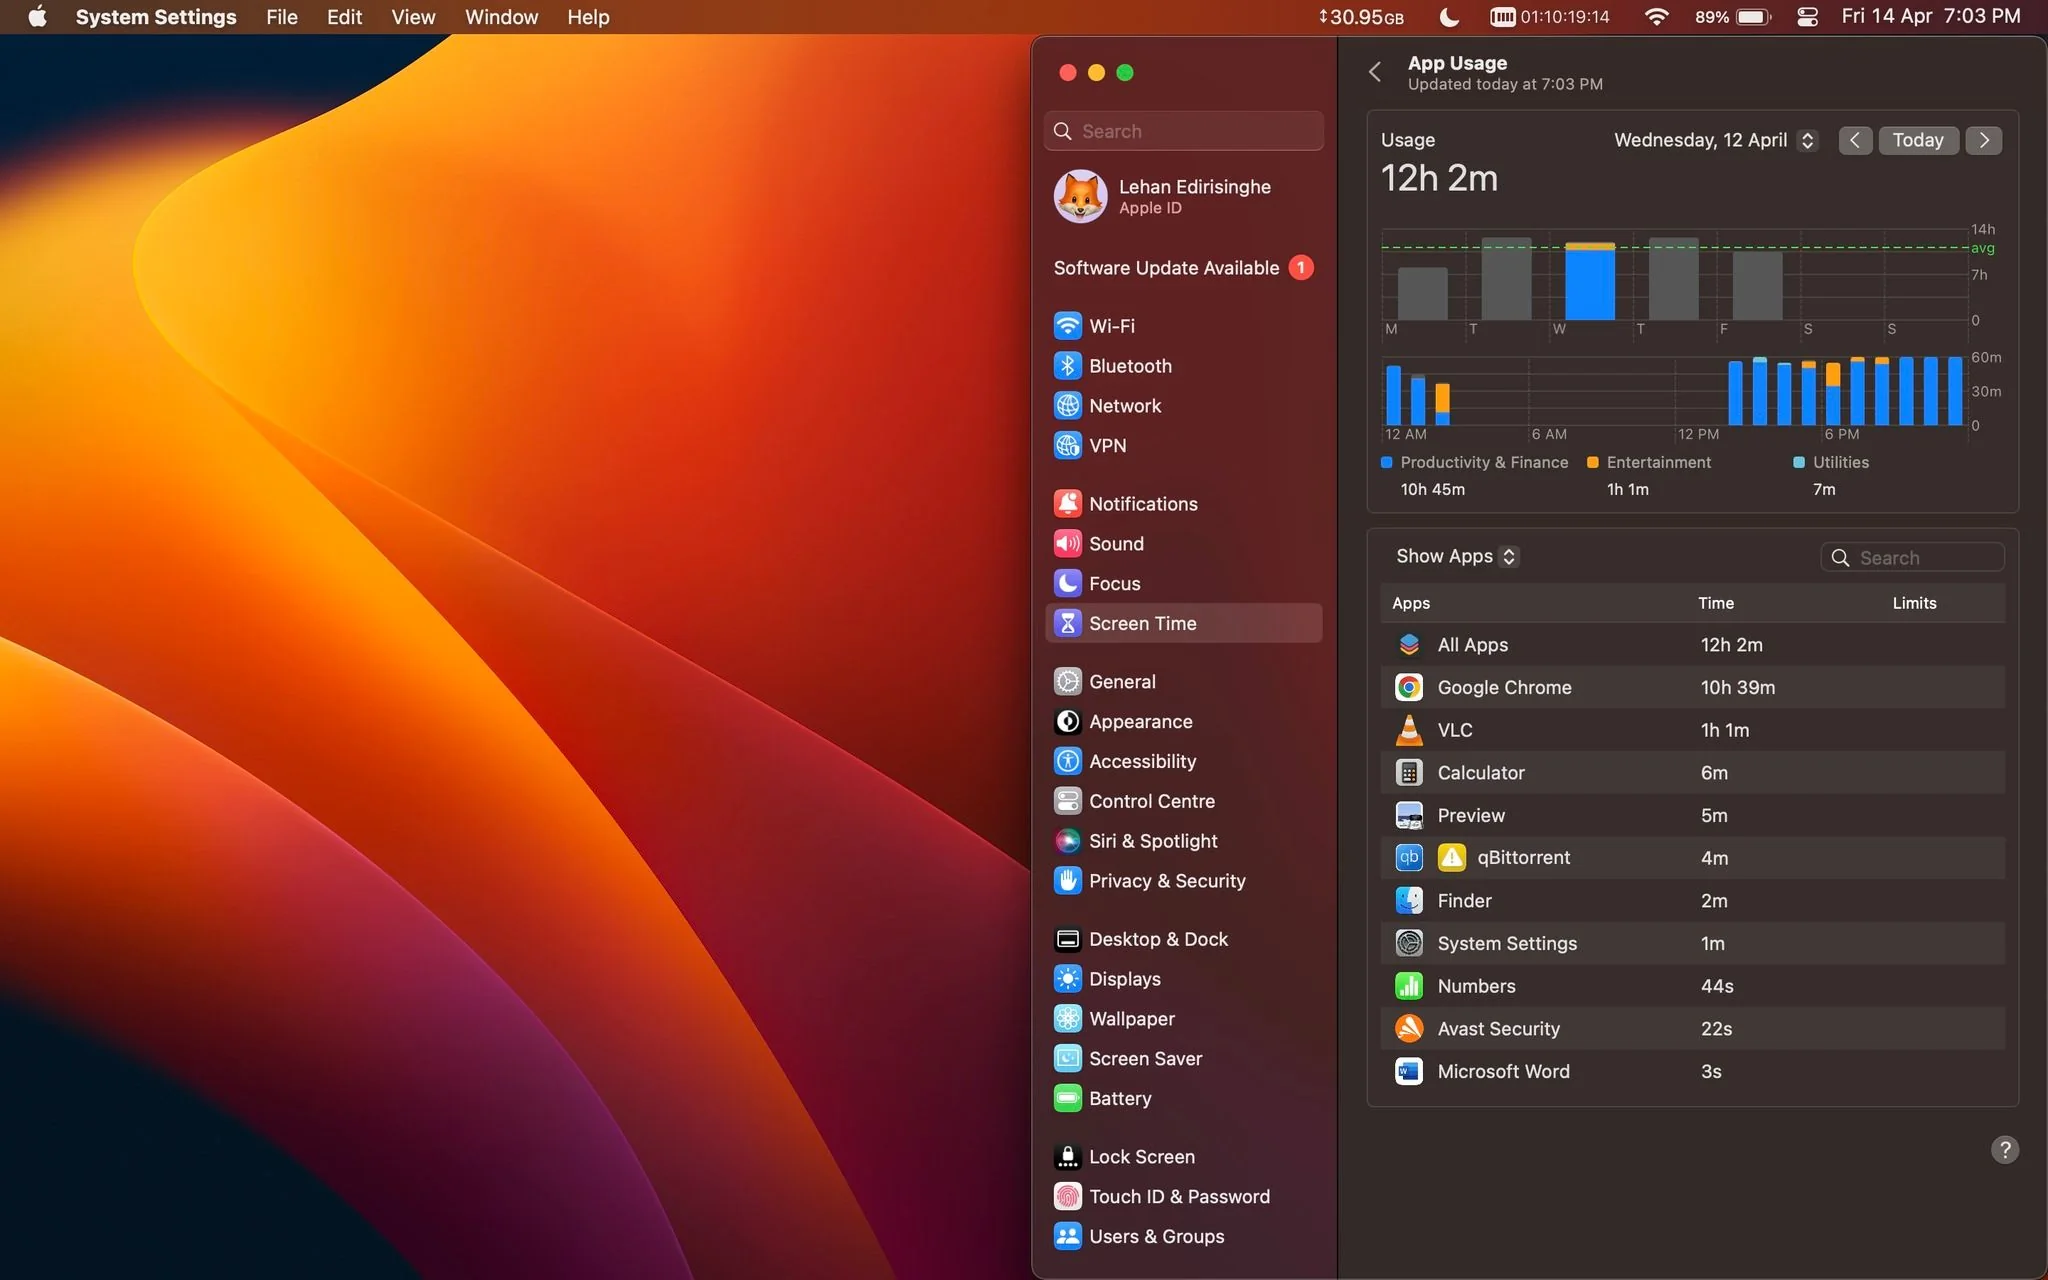Viewport: 2048px width, 1280px height.
Task: Click the qBittorrent warning icon
Action: pyautogui.click(x=1451, y=858)
